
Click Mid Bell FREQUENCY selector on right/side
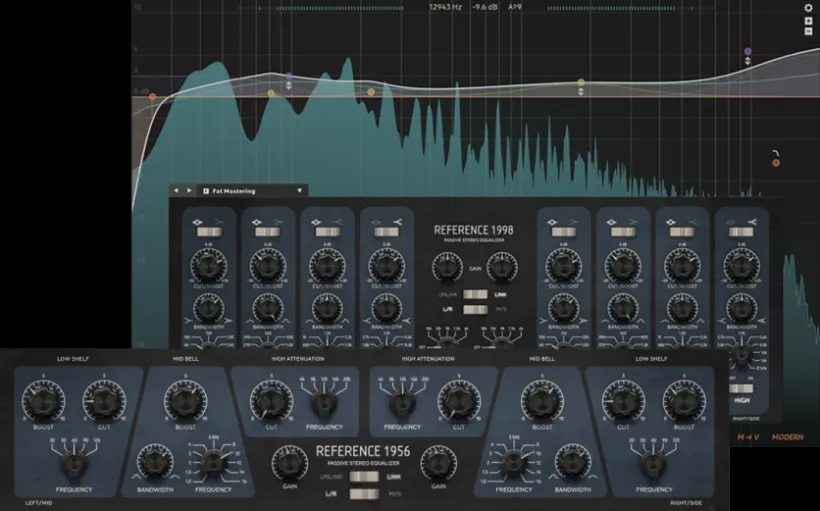coord(514,462)
